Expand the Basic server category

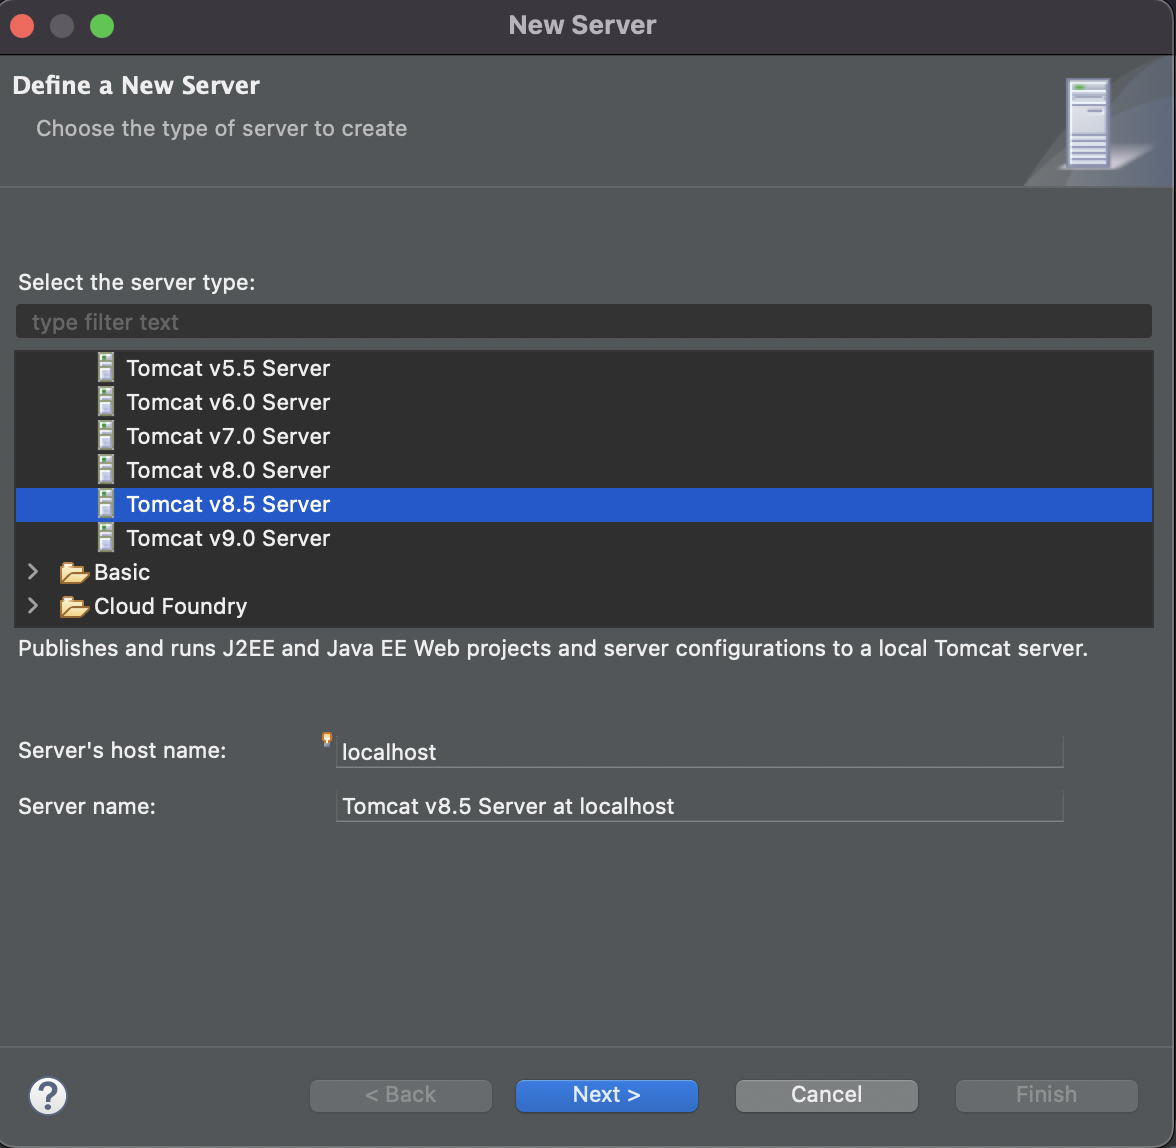pos(33,572)
